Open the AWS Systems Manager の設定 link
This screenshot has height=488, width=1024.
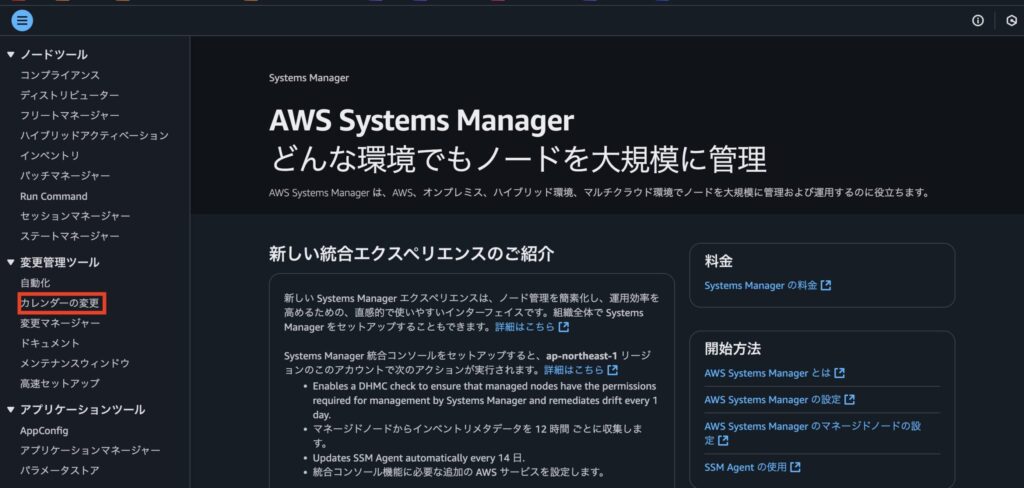tap(773, 399)
